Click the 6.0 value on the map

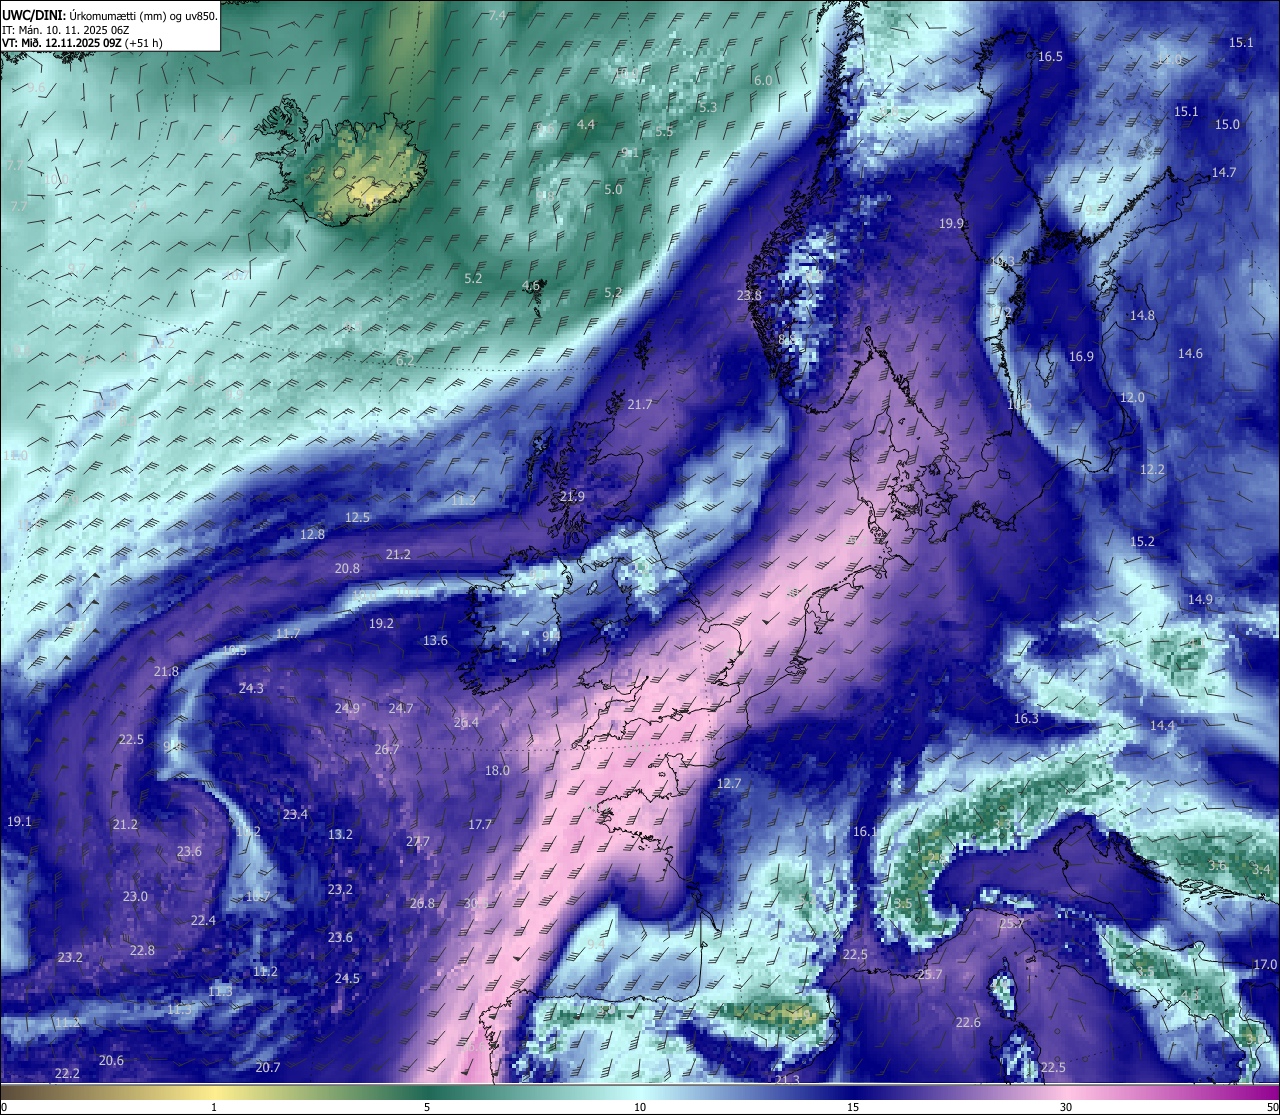pos(763,81)
